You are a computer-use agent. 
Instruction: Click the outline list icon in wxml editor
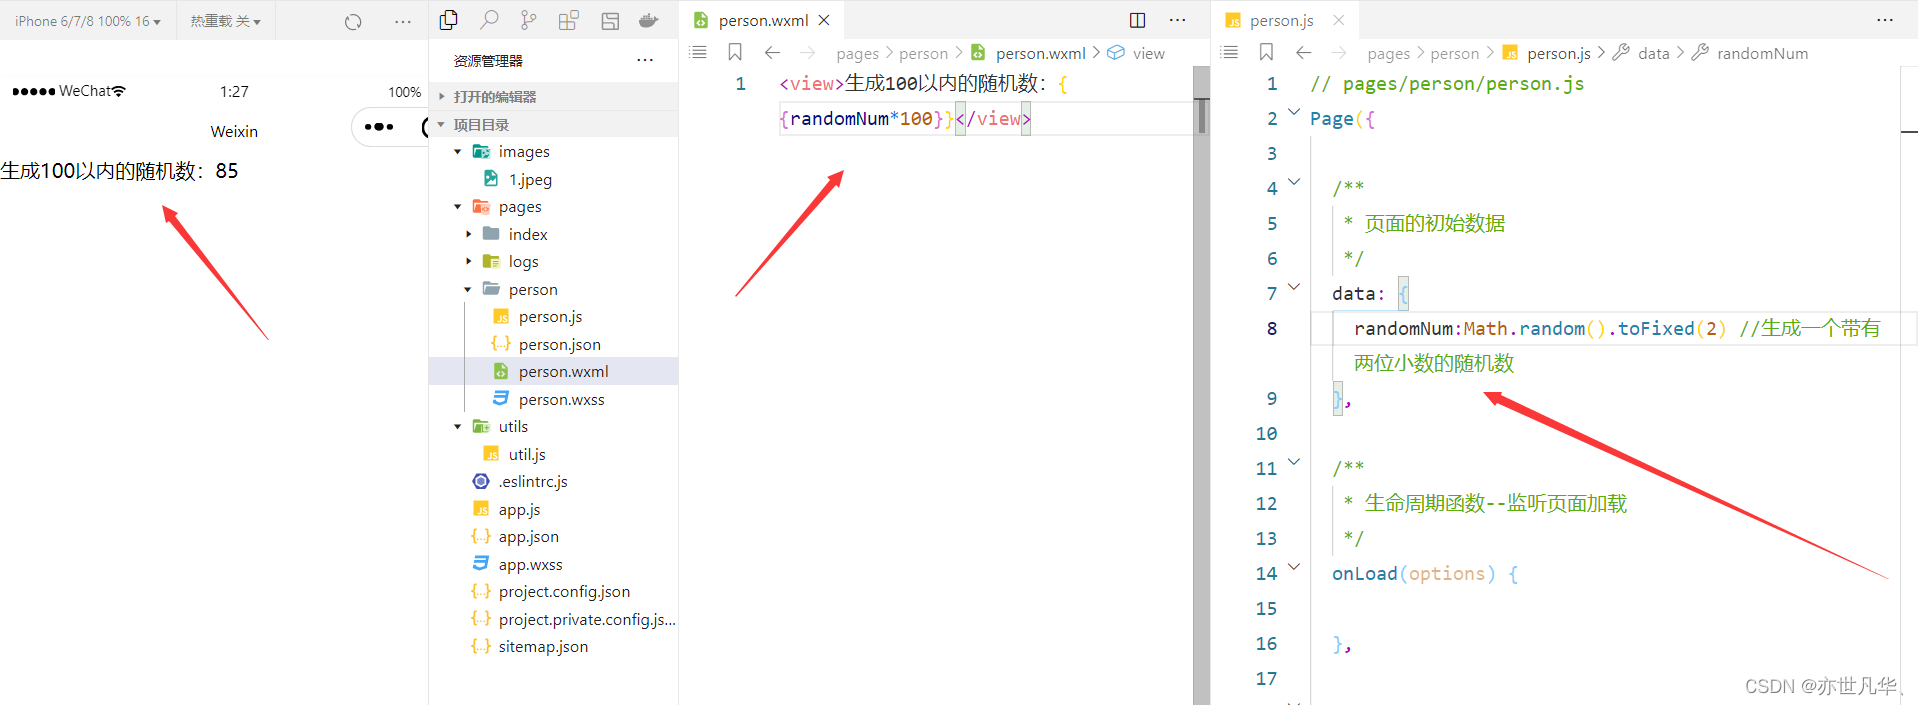(x=699, y=52)
